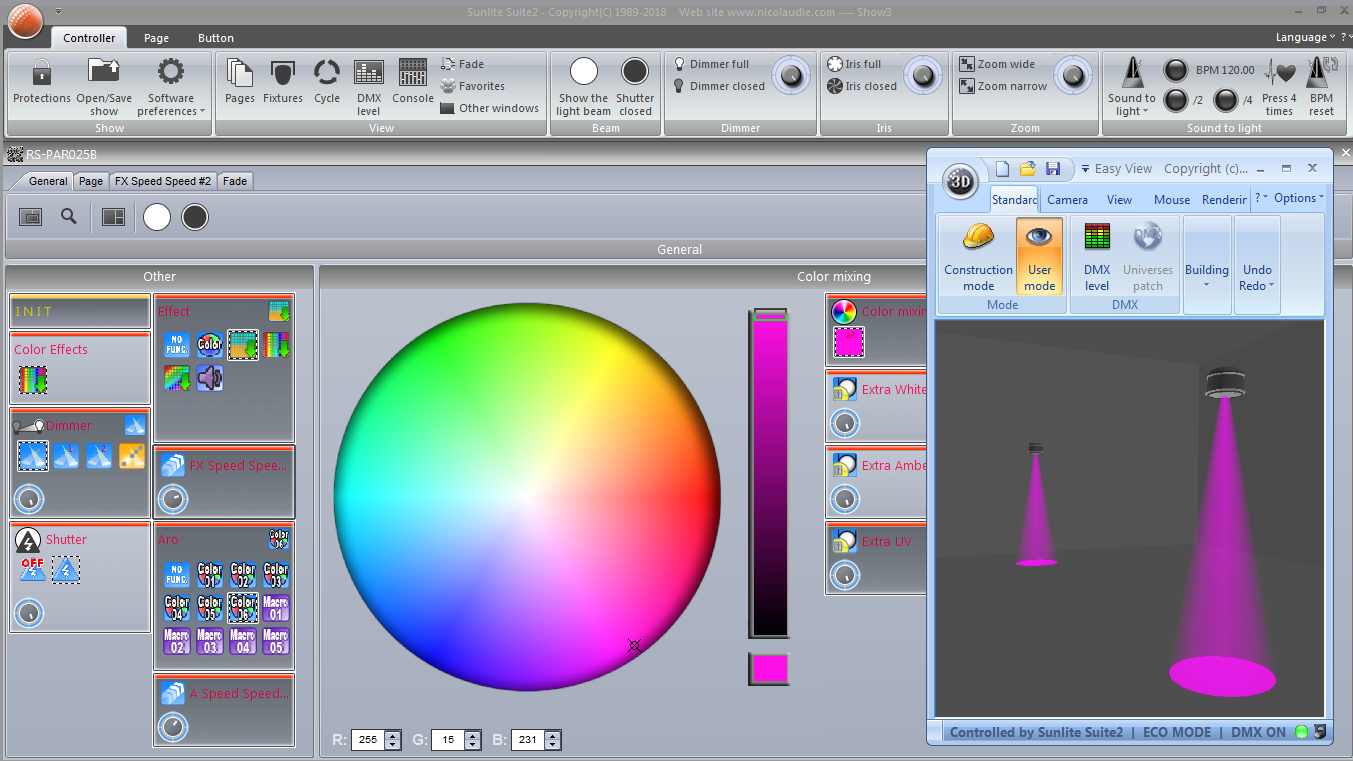Toggle Zoom wide
This screenshot has width=1353, height=761.
pos(997,64)
